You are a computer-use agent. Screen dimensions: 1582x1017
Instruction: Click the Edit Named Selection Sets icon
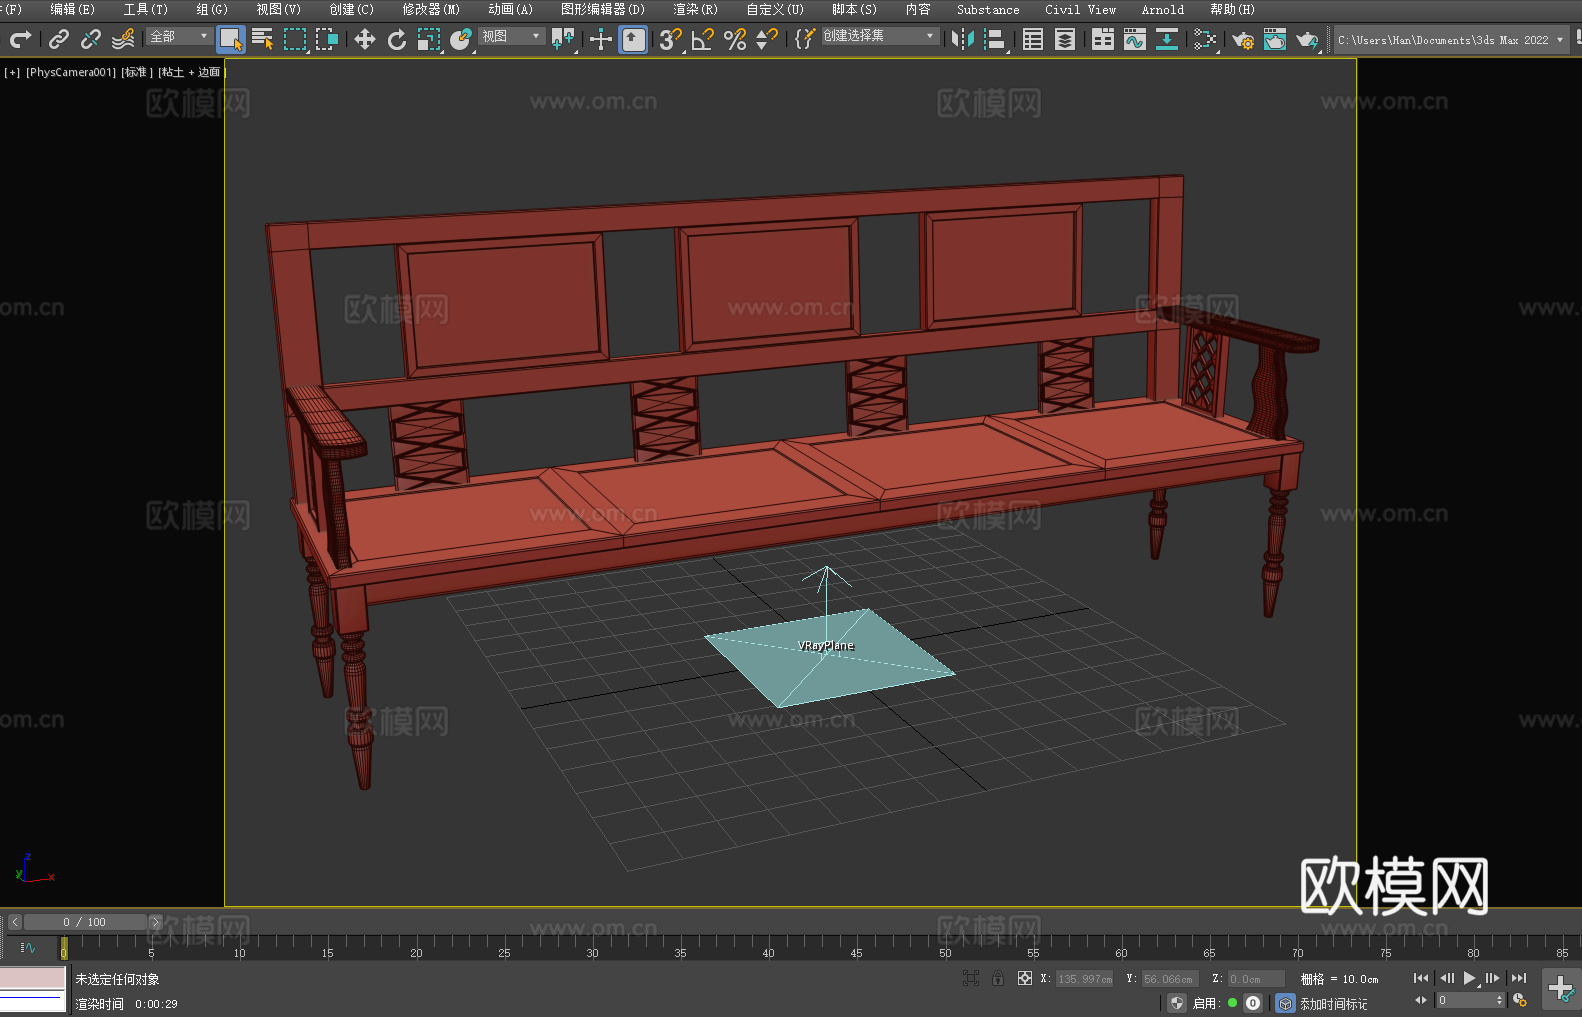point(805,39)
